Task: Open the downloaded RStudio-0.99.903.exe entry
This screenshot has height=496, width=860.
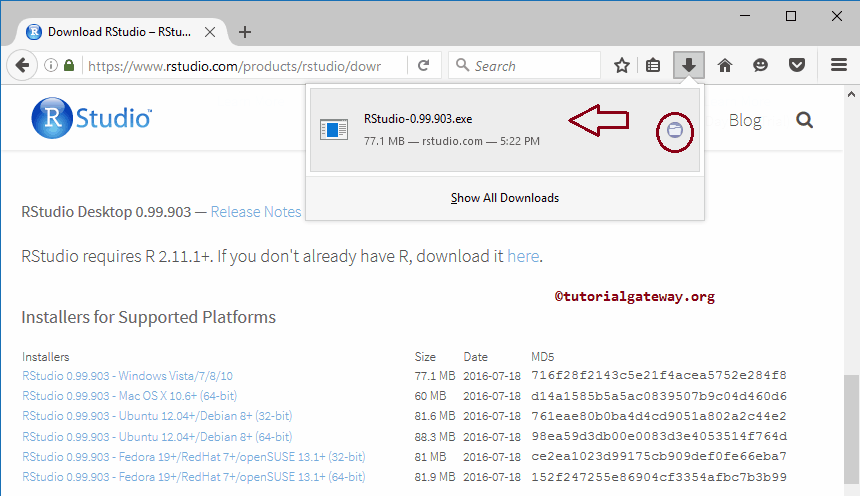Action: tap(505, 130)
